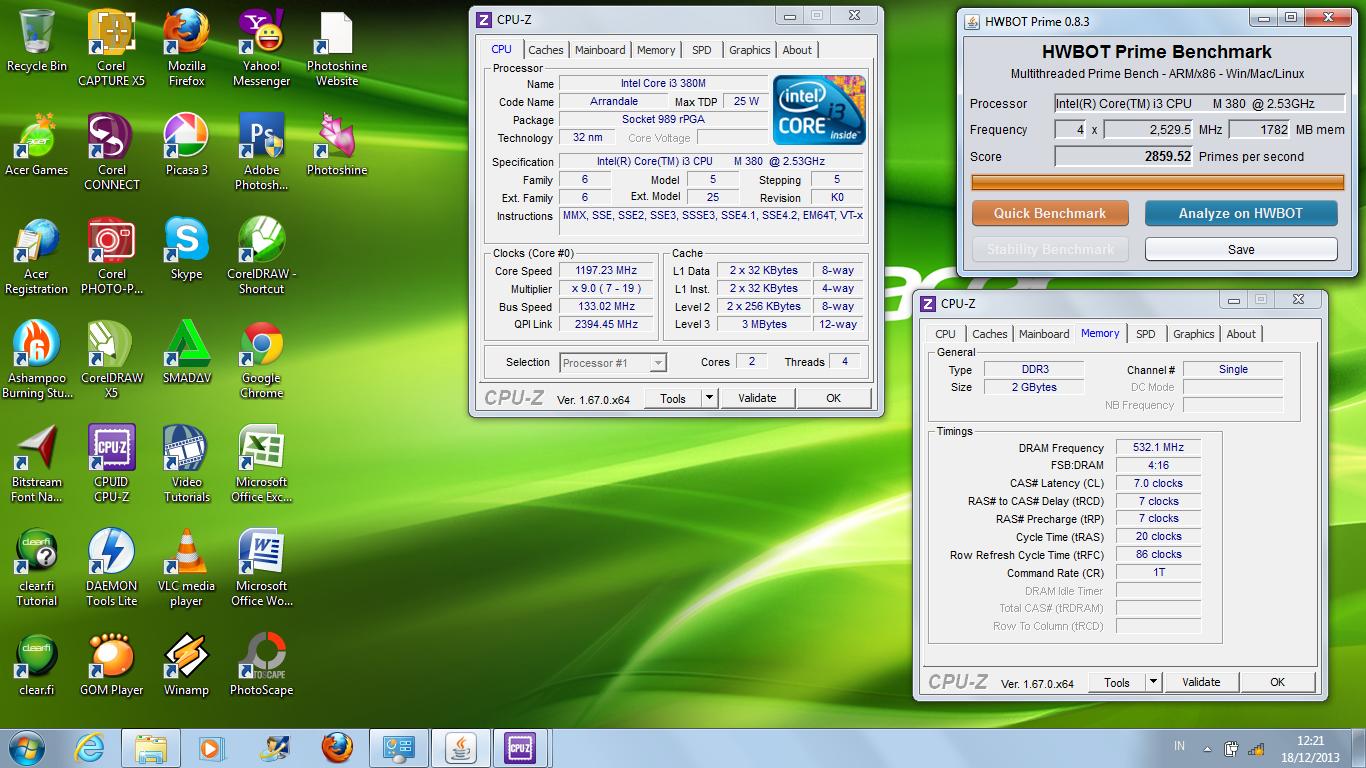
Task: Click Intel Core i3 inside logo
Action: click(x=819, y=110)
